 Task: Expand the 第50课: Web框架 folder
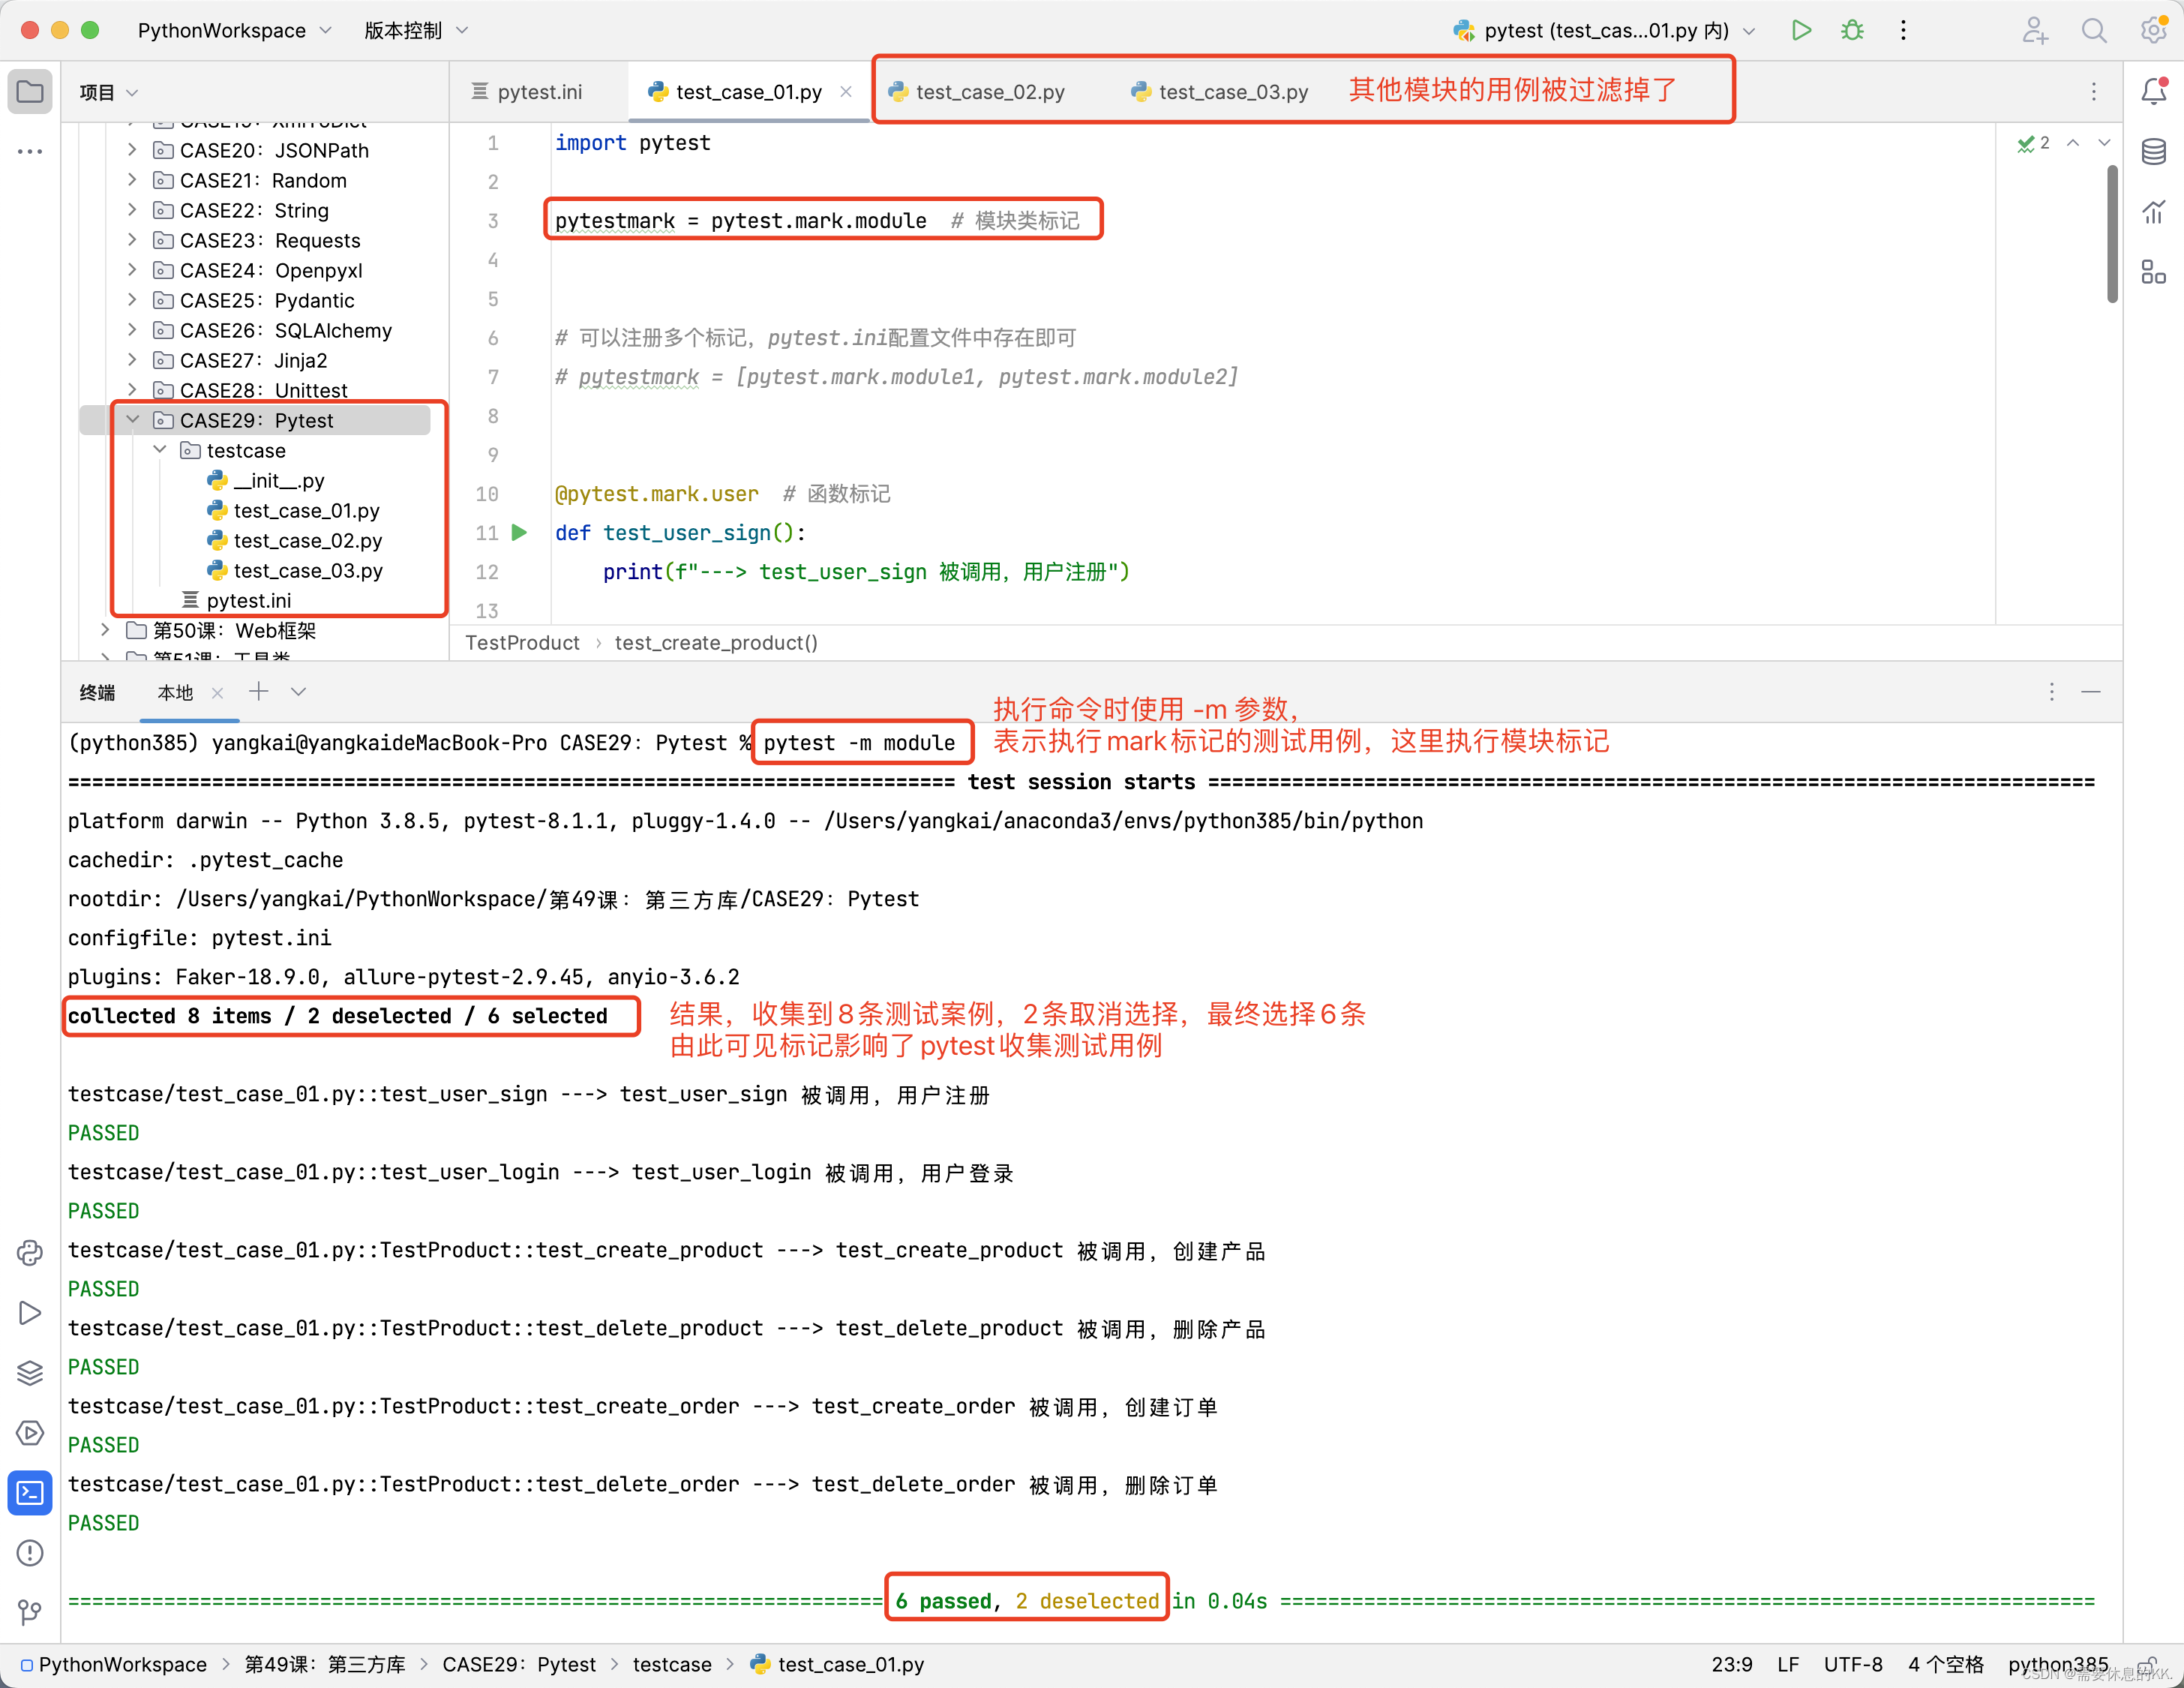tap(105, 630)
